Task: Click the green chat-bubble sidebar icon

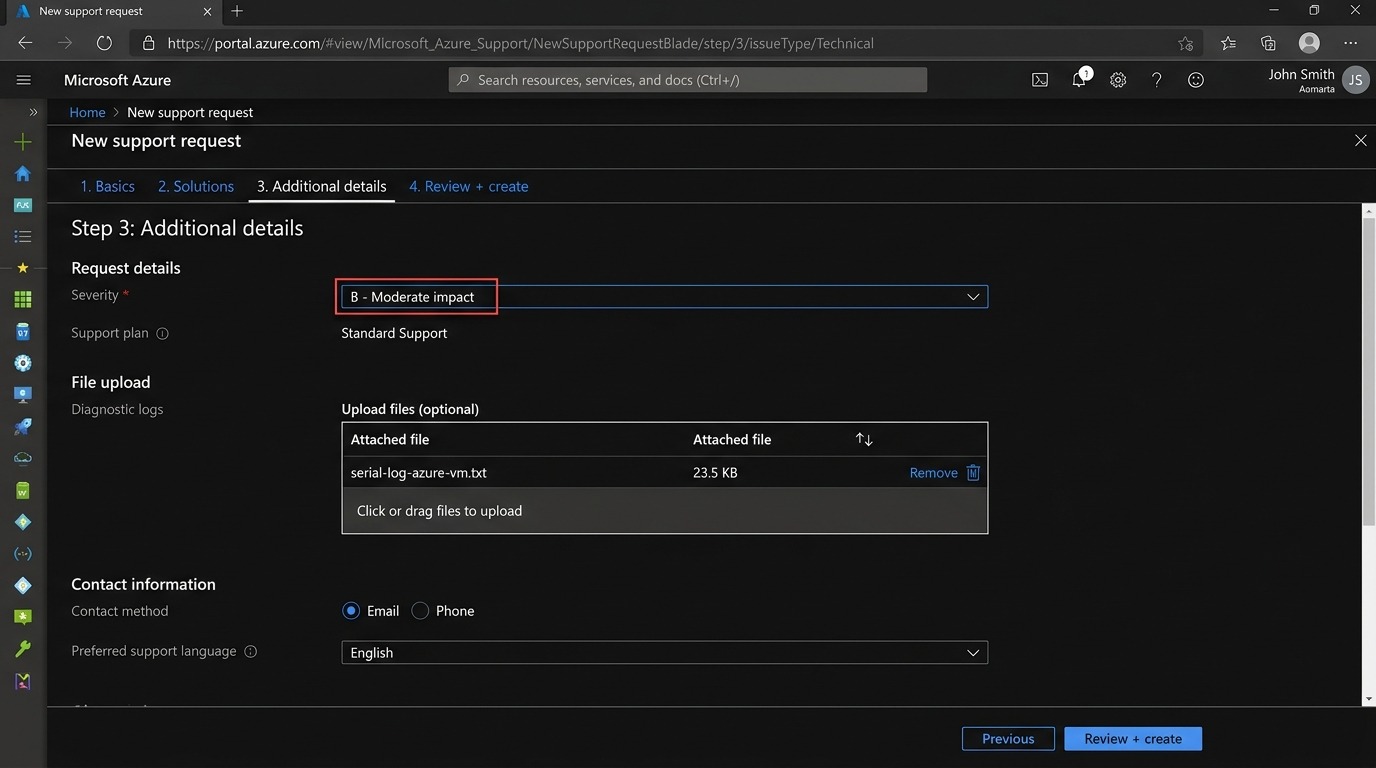Action: 23,617
